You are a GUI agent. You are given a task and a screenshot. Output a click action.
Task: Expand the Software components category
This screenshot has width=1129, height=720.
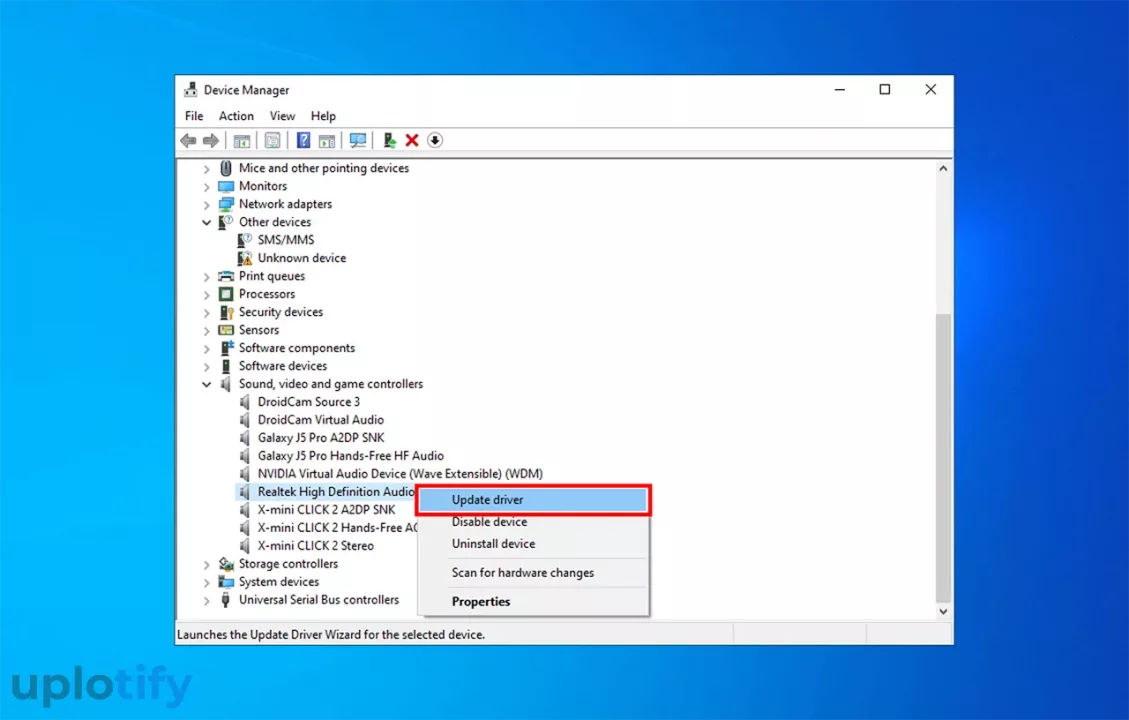pos(207,348)
